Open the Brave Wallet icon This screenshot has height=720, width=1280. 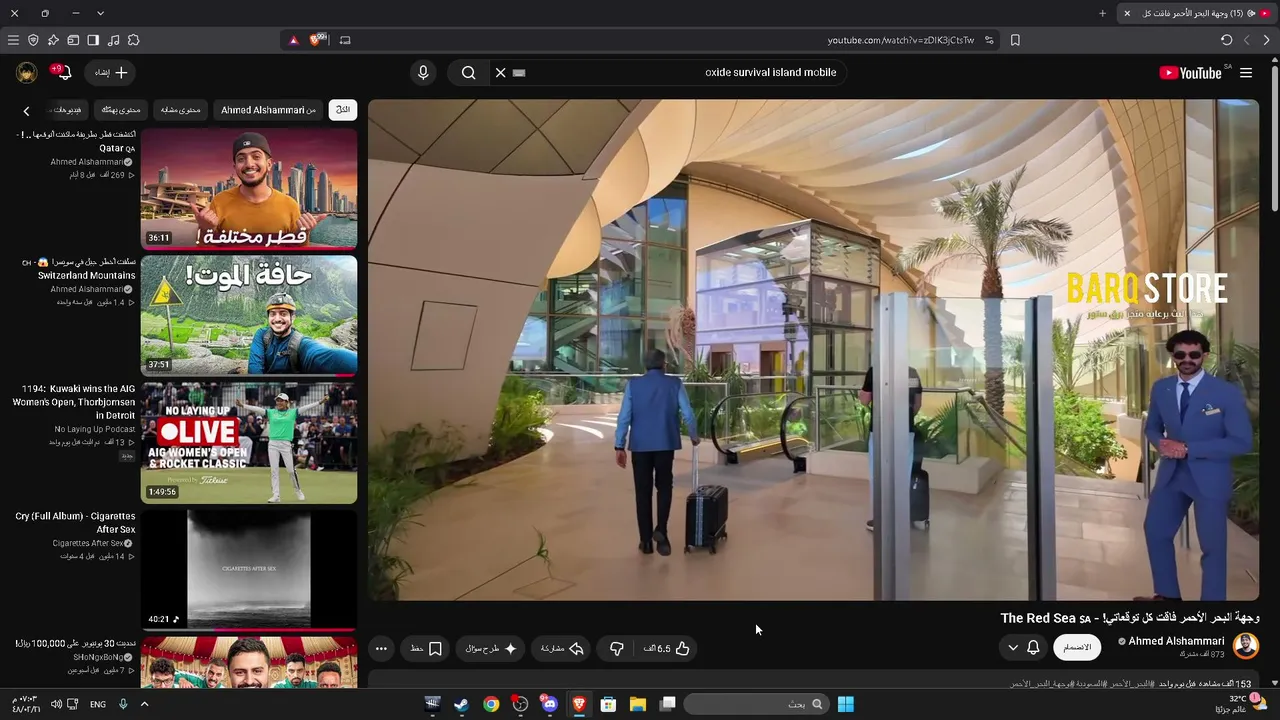[73, 40]
